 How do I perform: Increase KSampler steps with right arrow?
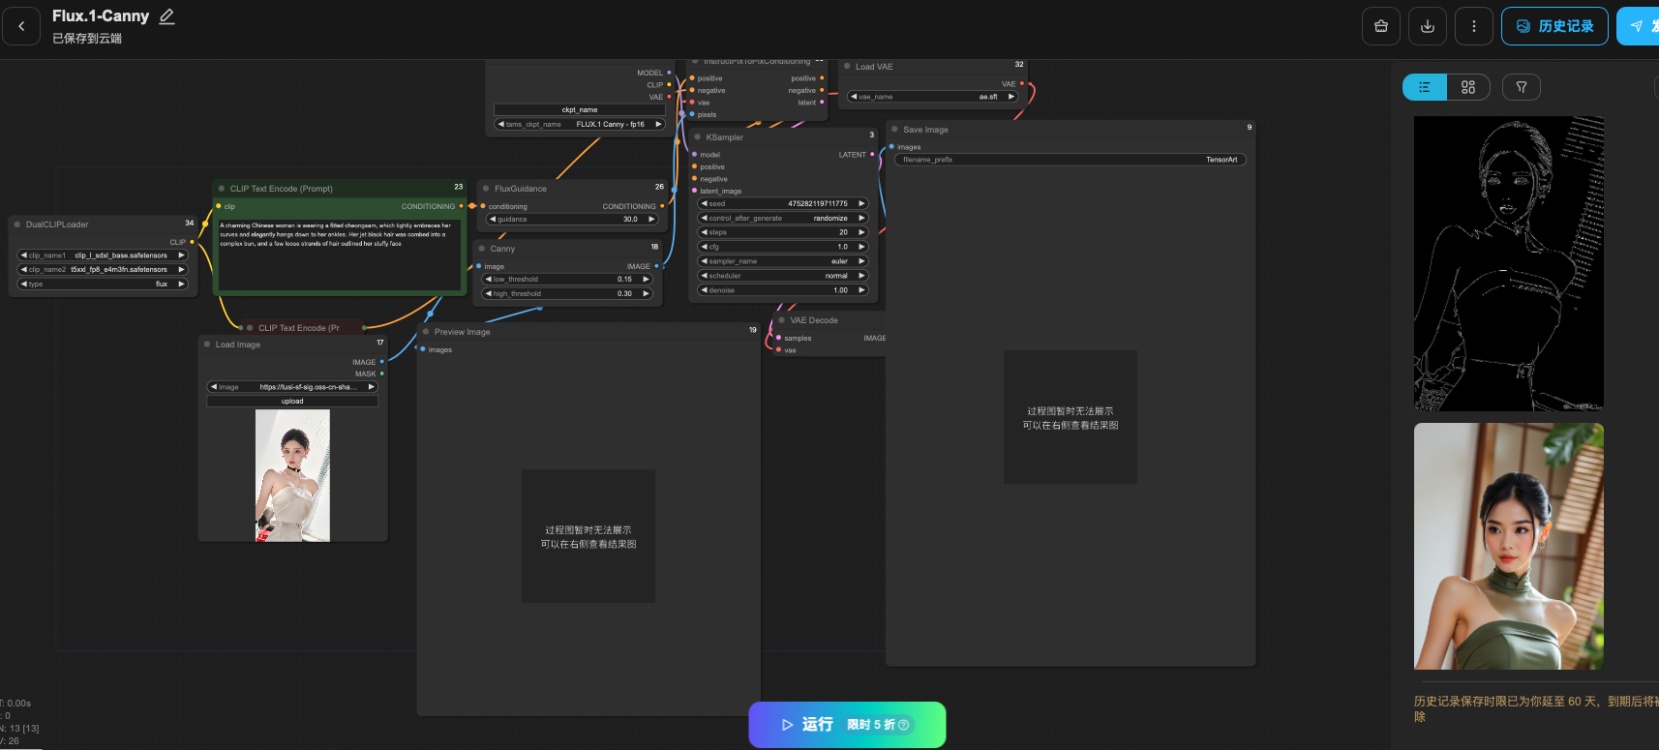pos(861,232)
